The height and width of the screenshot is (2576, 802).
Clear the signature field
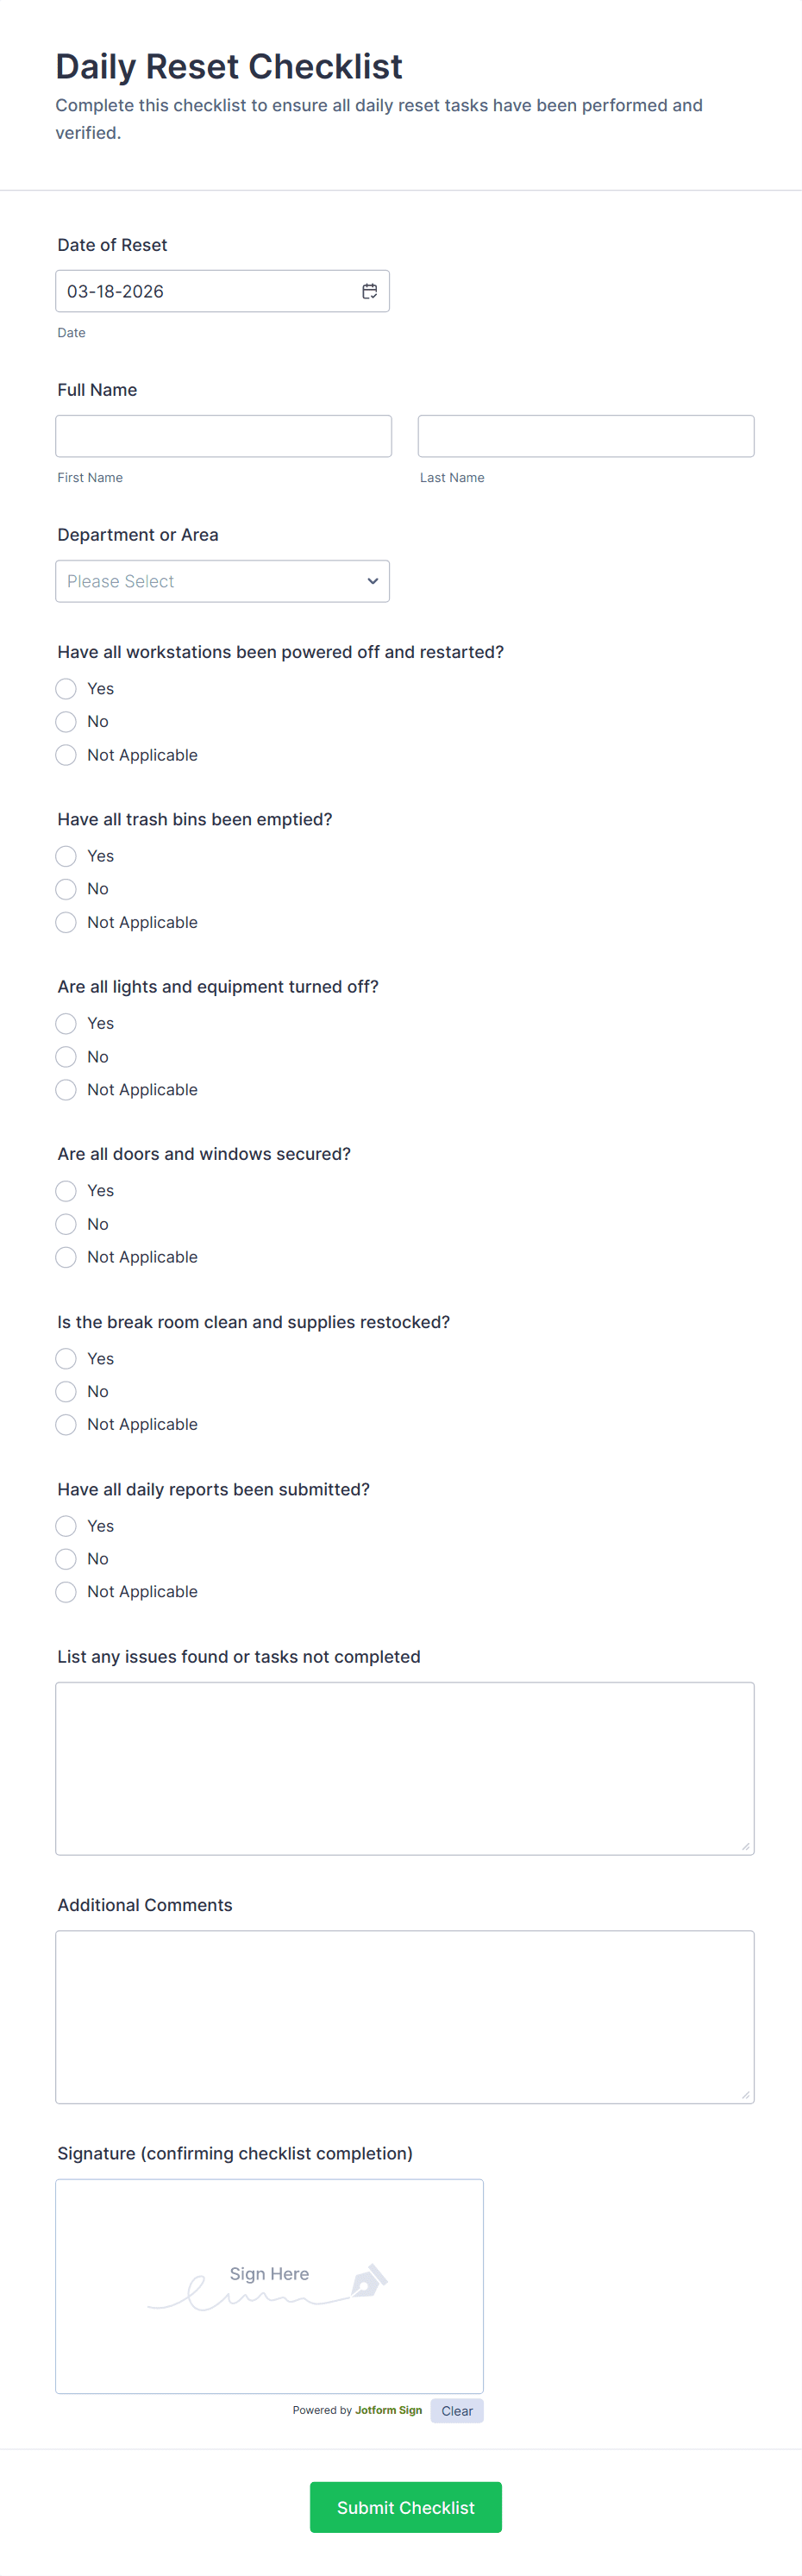coord(457,2411)
